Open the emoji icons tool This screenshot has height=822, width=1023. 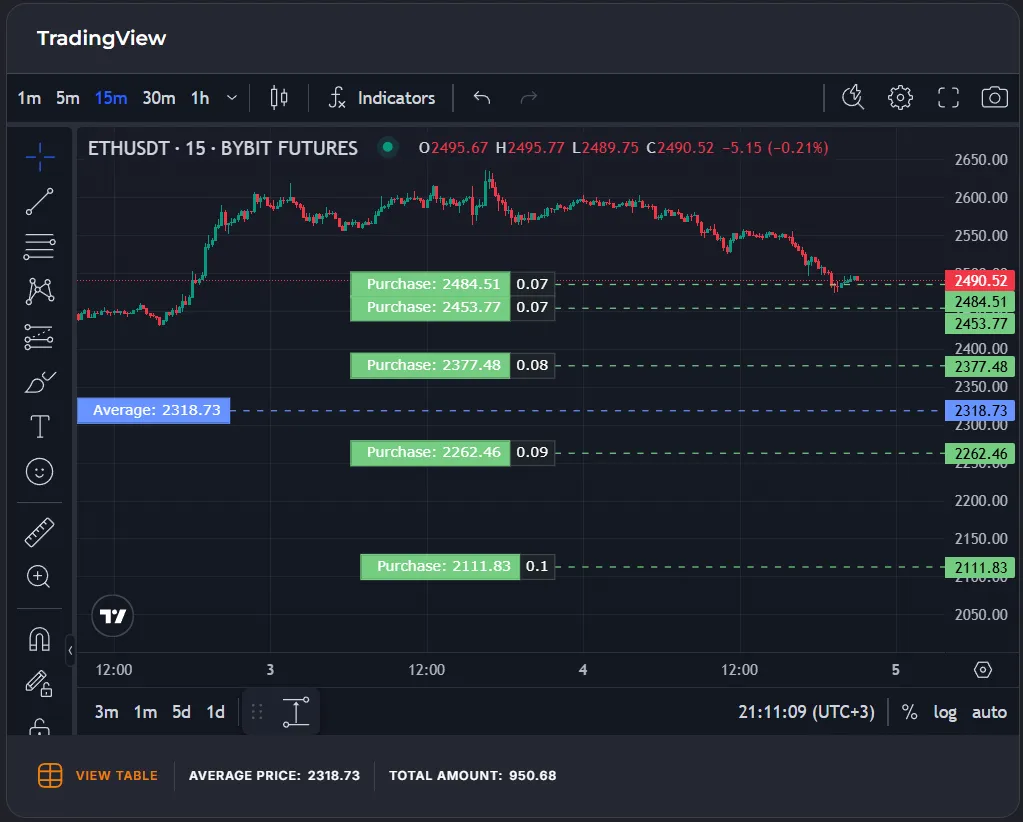pyautogui.click(x=40, y=472)
